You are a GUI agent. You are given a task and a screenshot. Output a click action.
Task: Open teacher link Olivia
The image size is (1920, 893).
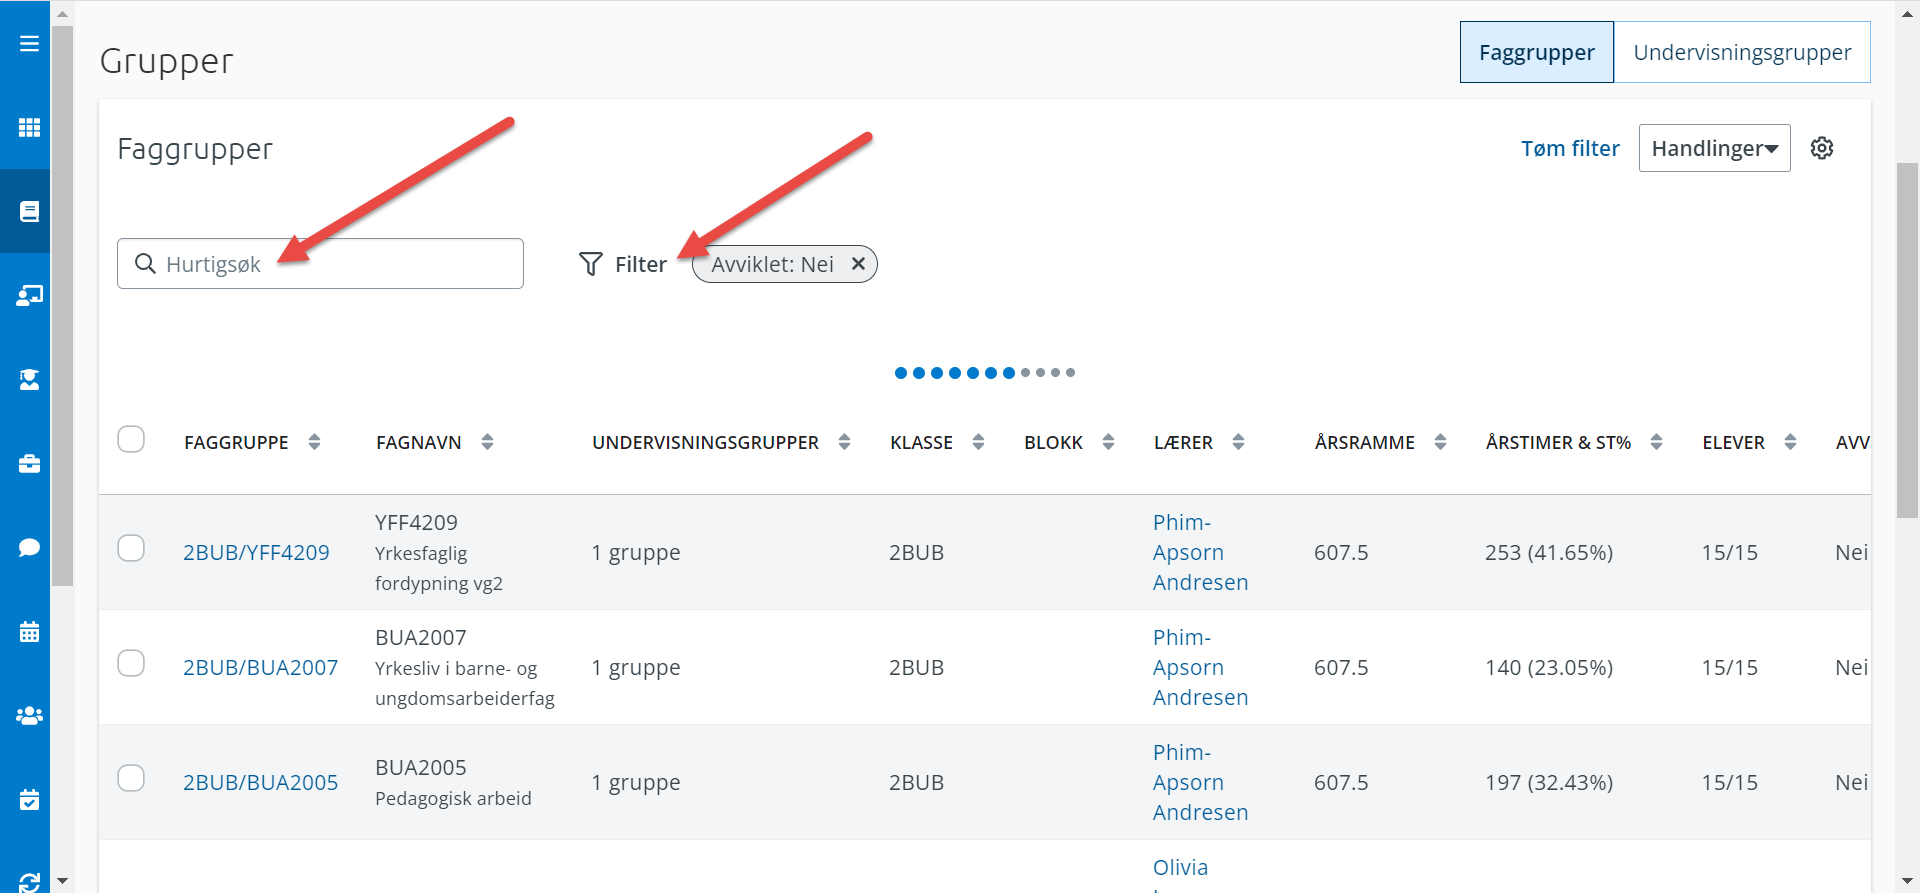pyautogui.click(x=1180, y=867)
